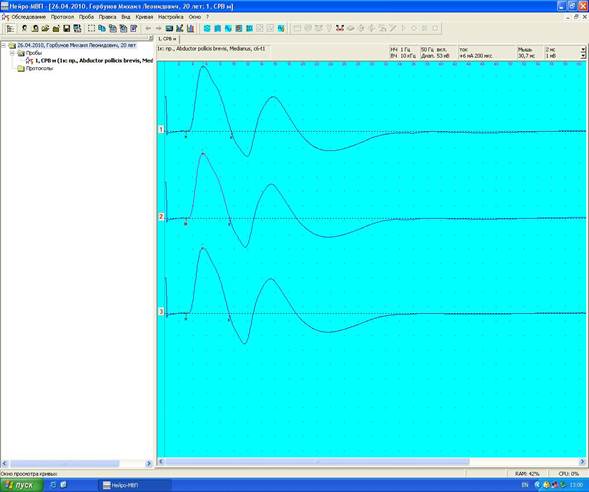Click the floppy disk save icon
589x492 pixels.
click(67, 29)
